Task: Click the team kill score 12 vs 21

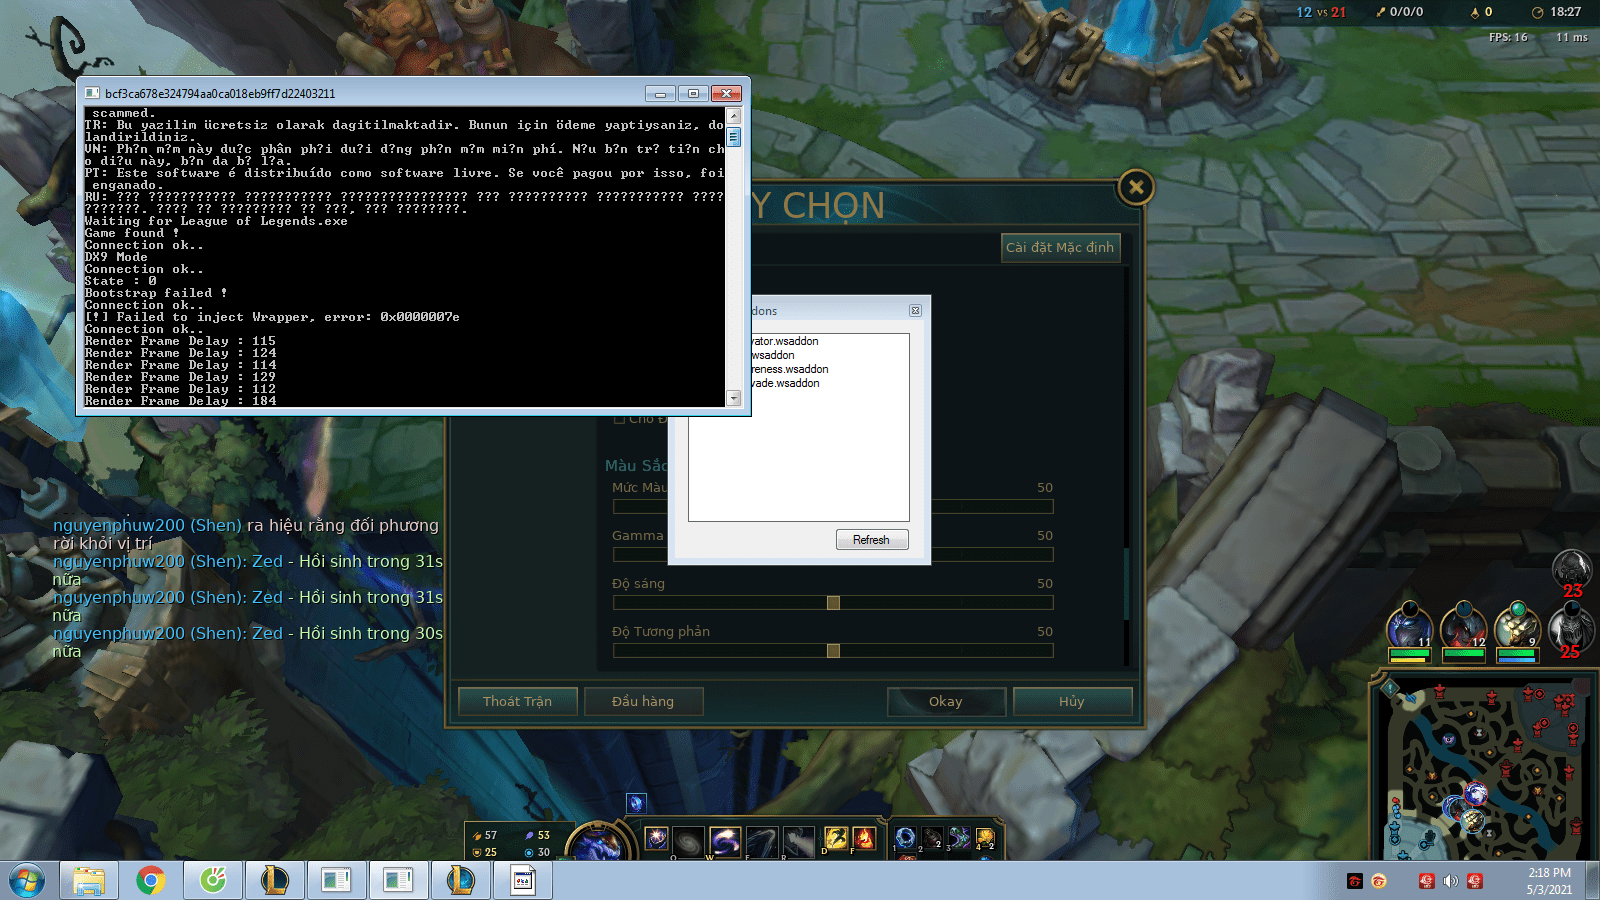Action: point(1321,12)
